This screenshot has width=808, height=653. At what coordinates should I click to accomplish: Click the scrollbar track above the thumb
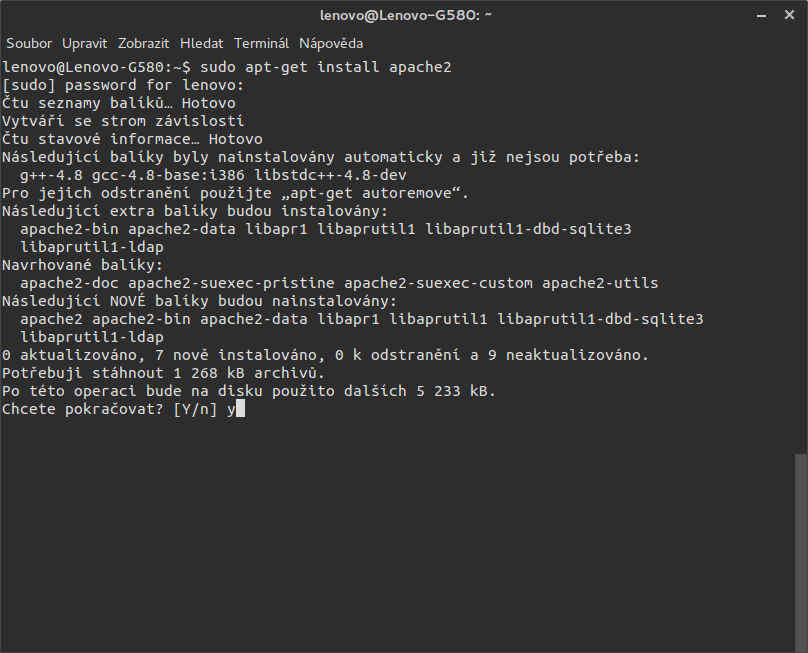pos(800,250)
